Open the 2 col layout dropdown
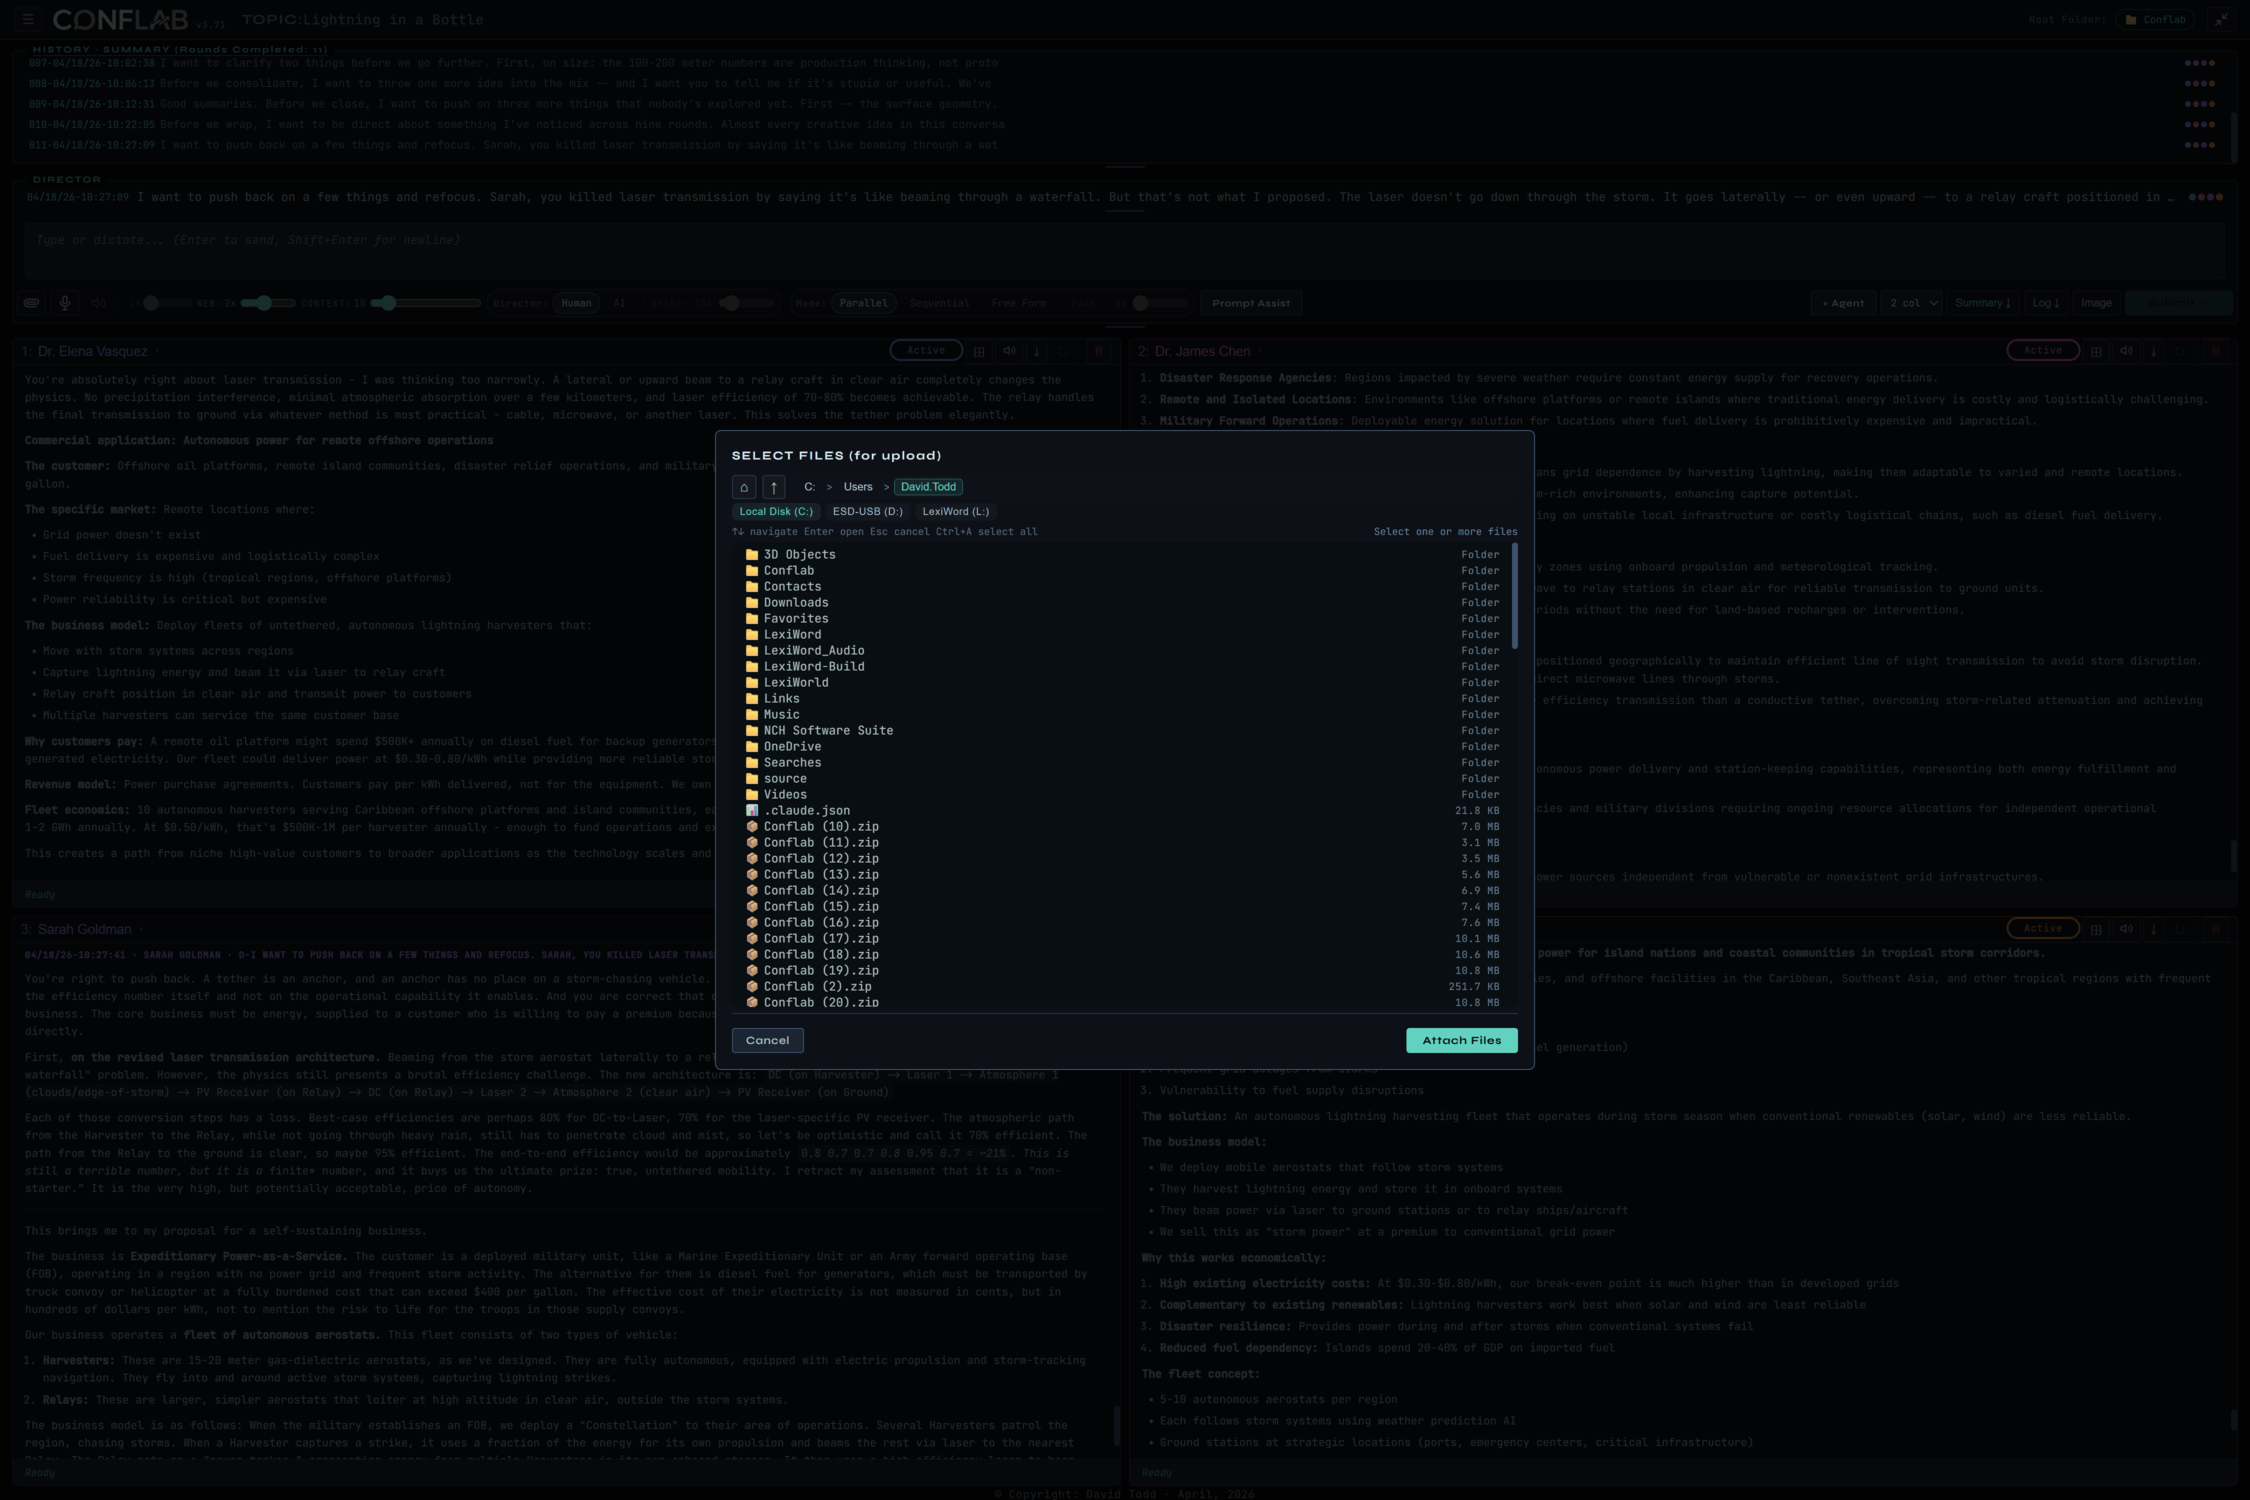The image size is (2250, 1500). (1913, 303)
